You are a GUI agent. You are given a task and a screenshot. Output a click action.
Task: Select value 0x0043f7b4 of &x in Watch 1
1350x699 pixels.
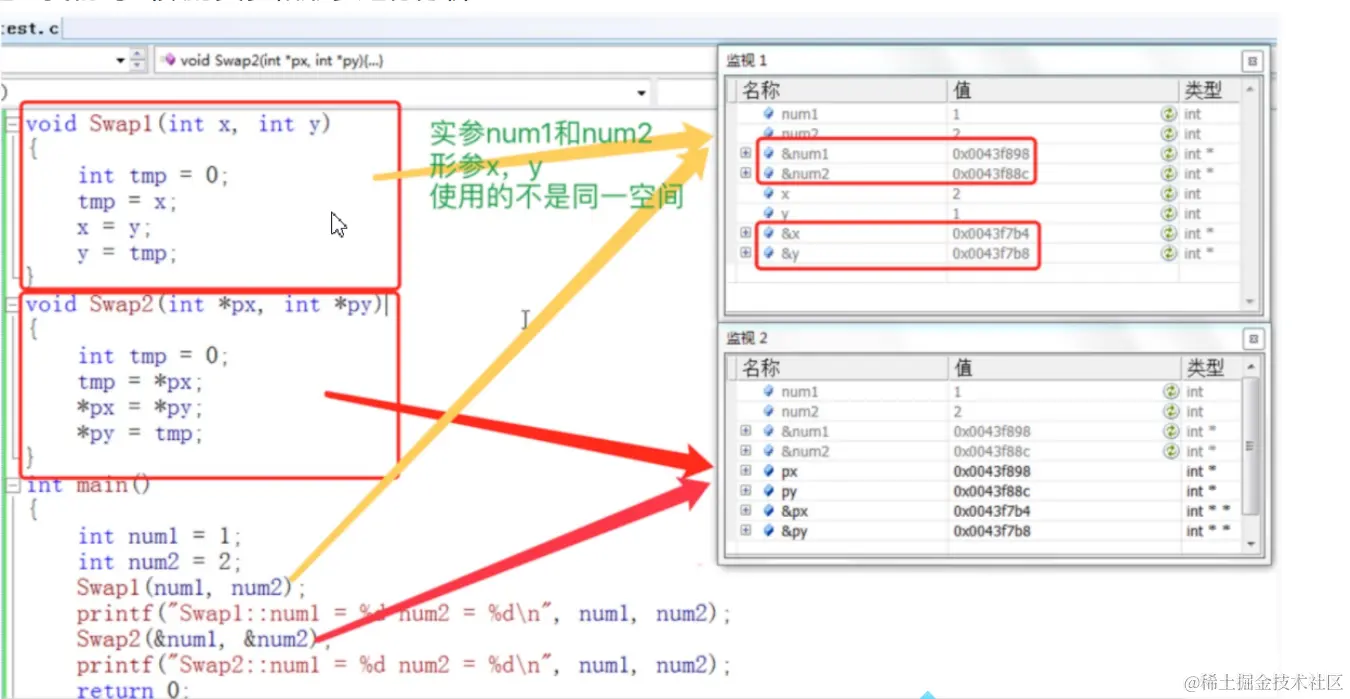(x=991, y=234)
